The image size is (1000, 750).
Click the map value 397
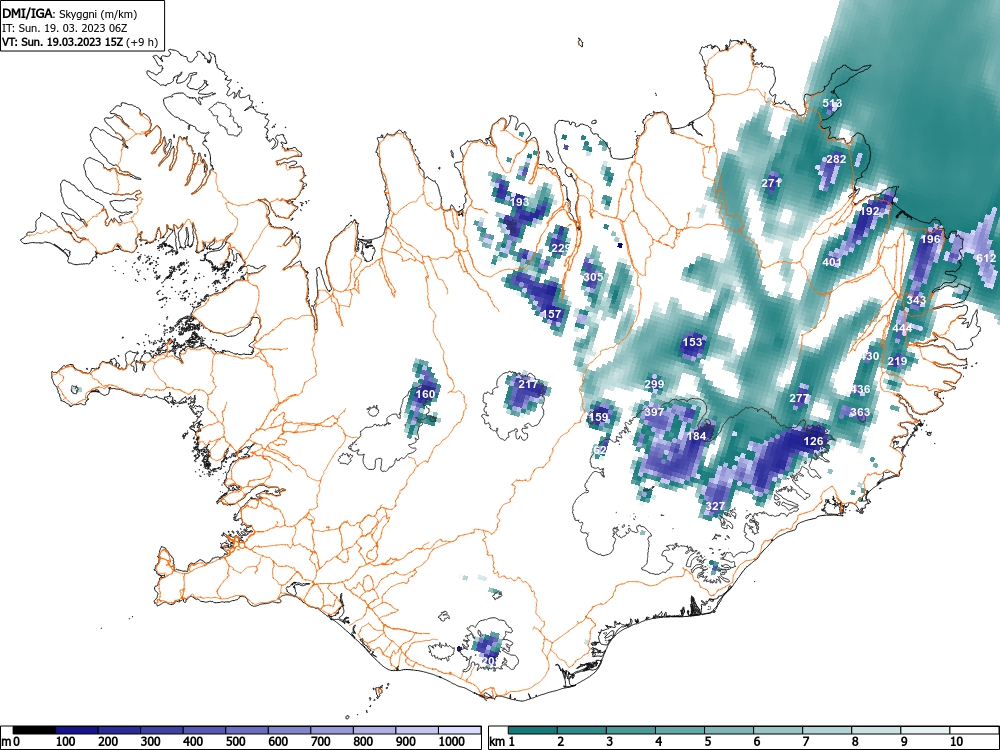(x=654, y=412)
